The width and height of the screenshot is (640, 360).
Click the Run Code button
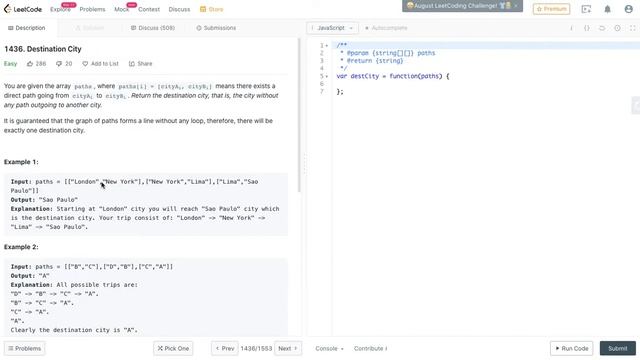[571, 348]
